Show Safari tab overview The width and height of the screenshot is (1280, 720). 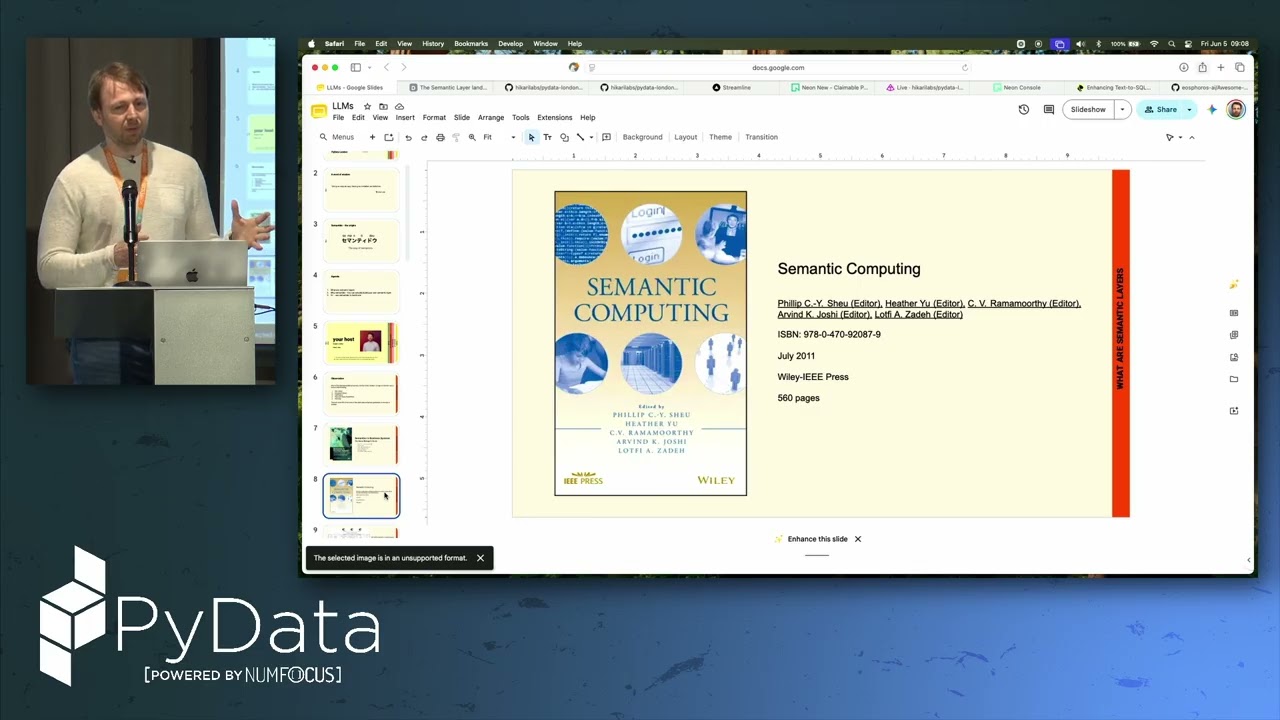point(1240,67)
